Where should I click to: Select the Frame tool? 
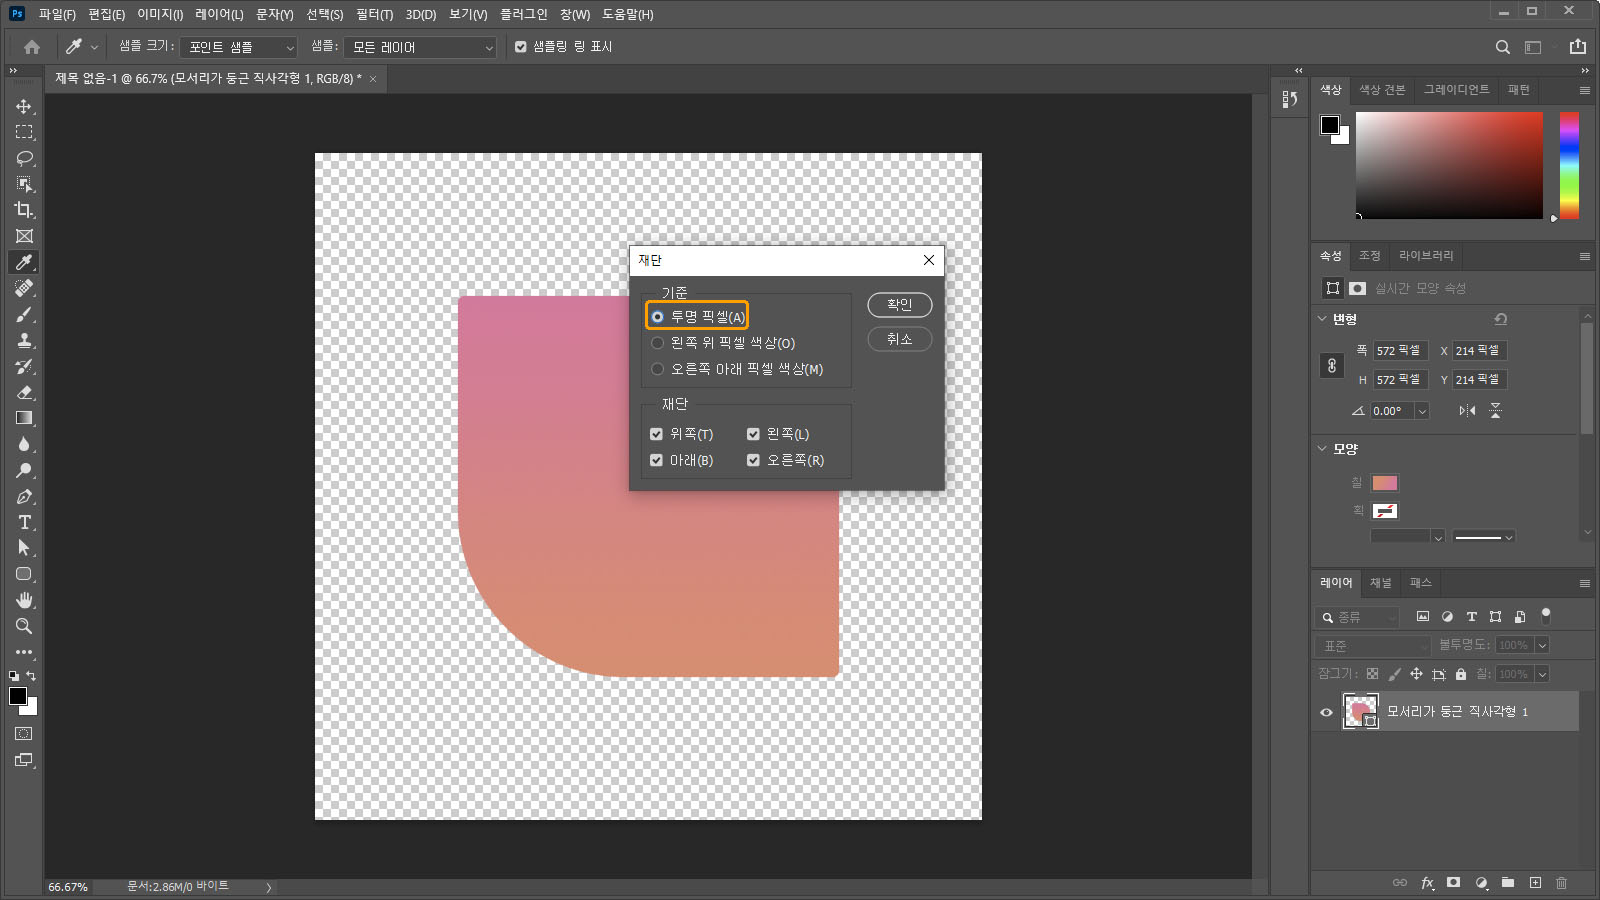(24, 236)
